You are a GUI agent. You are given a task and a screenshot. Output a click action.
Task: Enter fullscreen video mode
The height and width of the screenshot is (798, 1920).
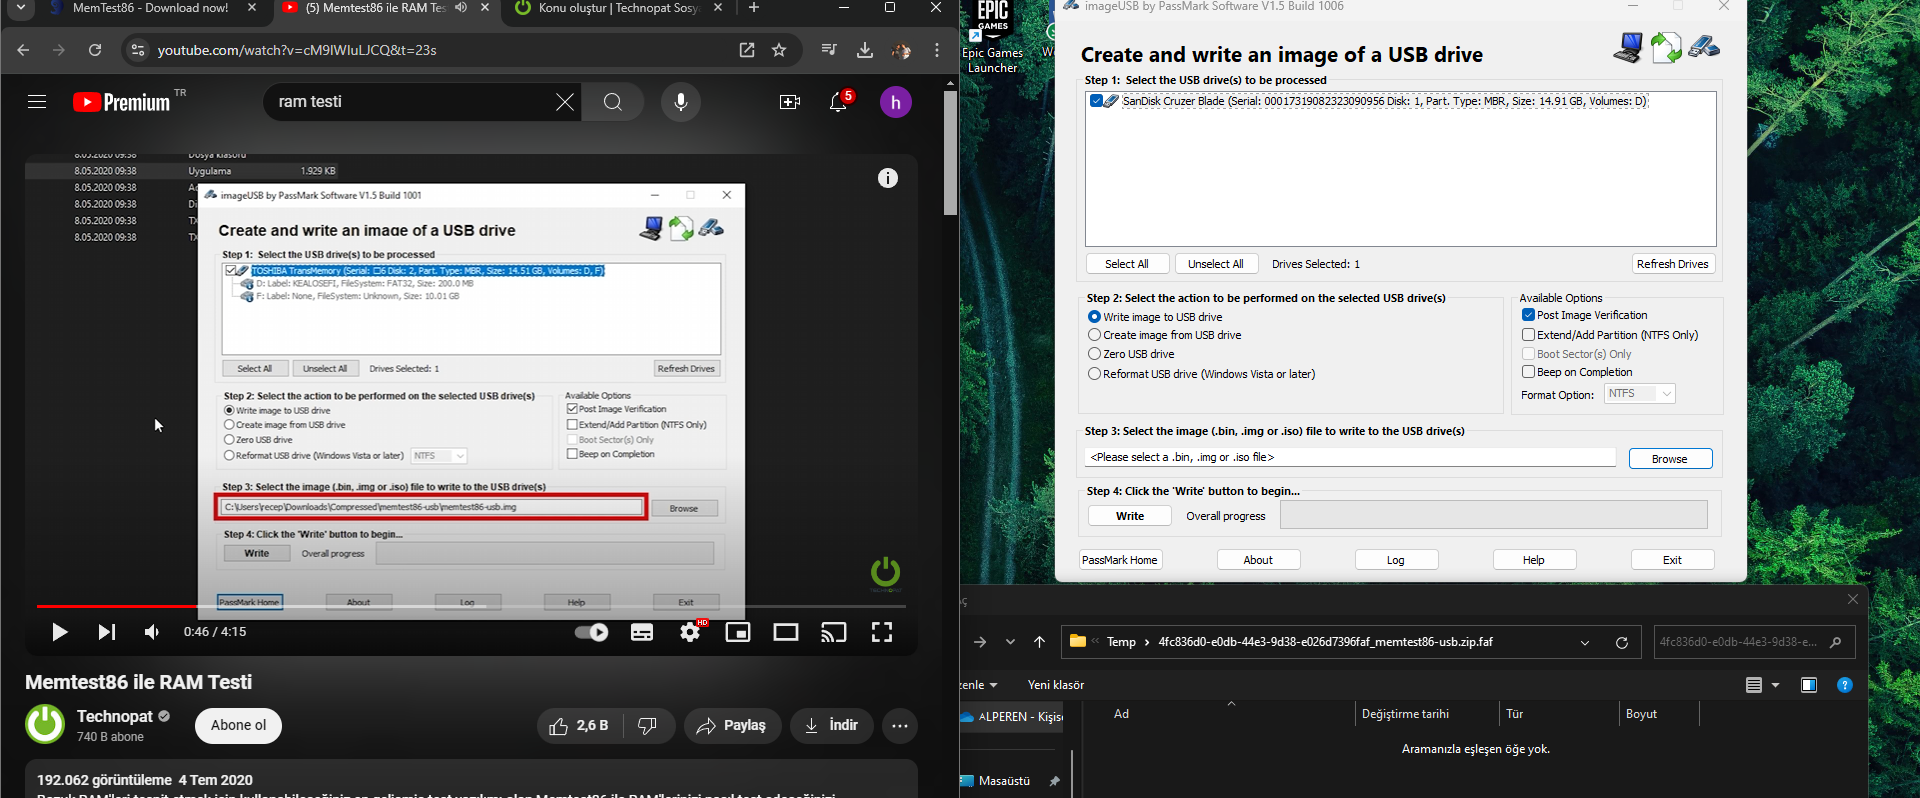(882, 632)
